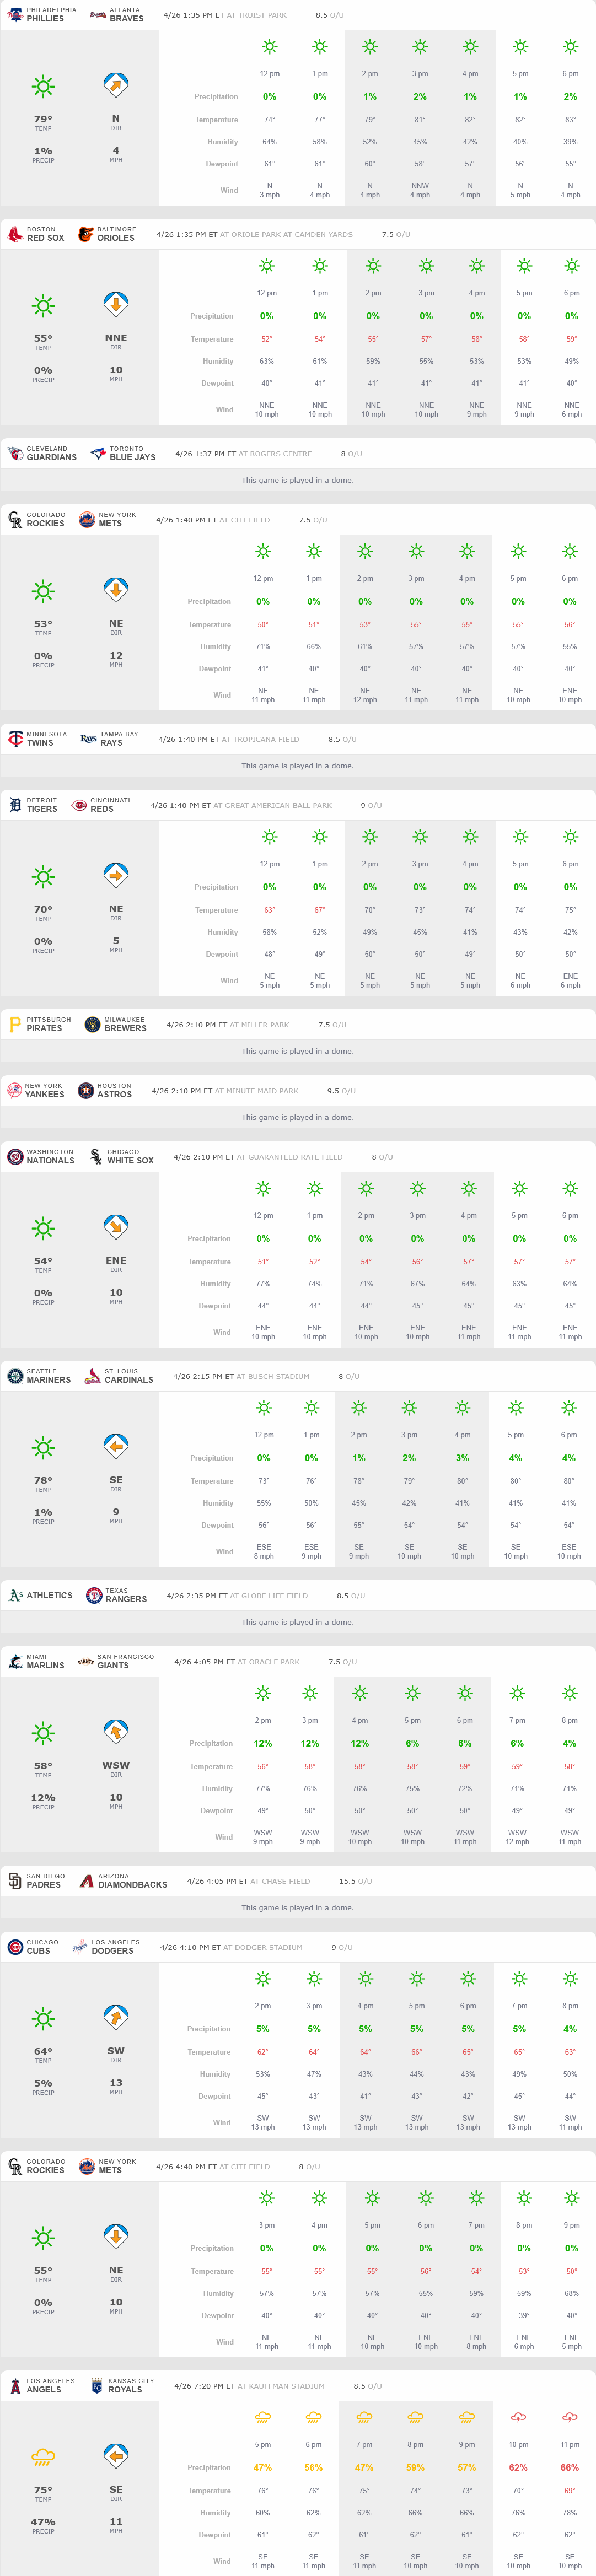Click the Philadelphia Phillies team logo

coord(14,15)
